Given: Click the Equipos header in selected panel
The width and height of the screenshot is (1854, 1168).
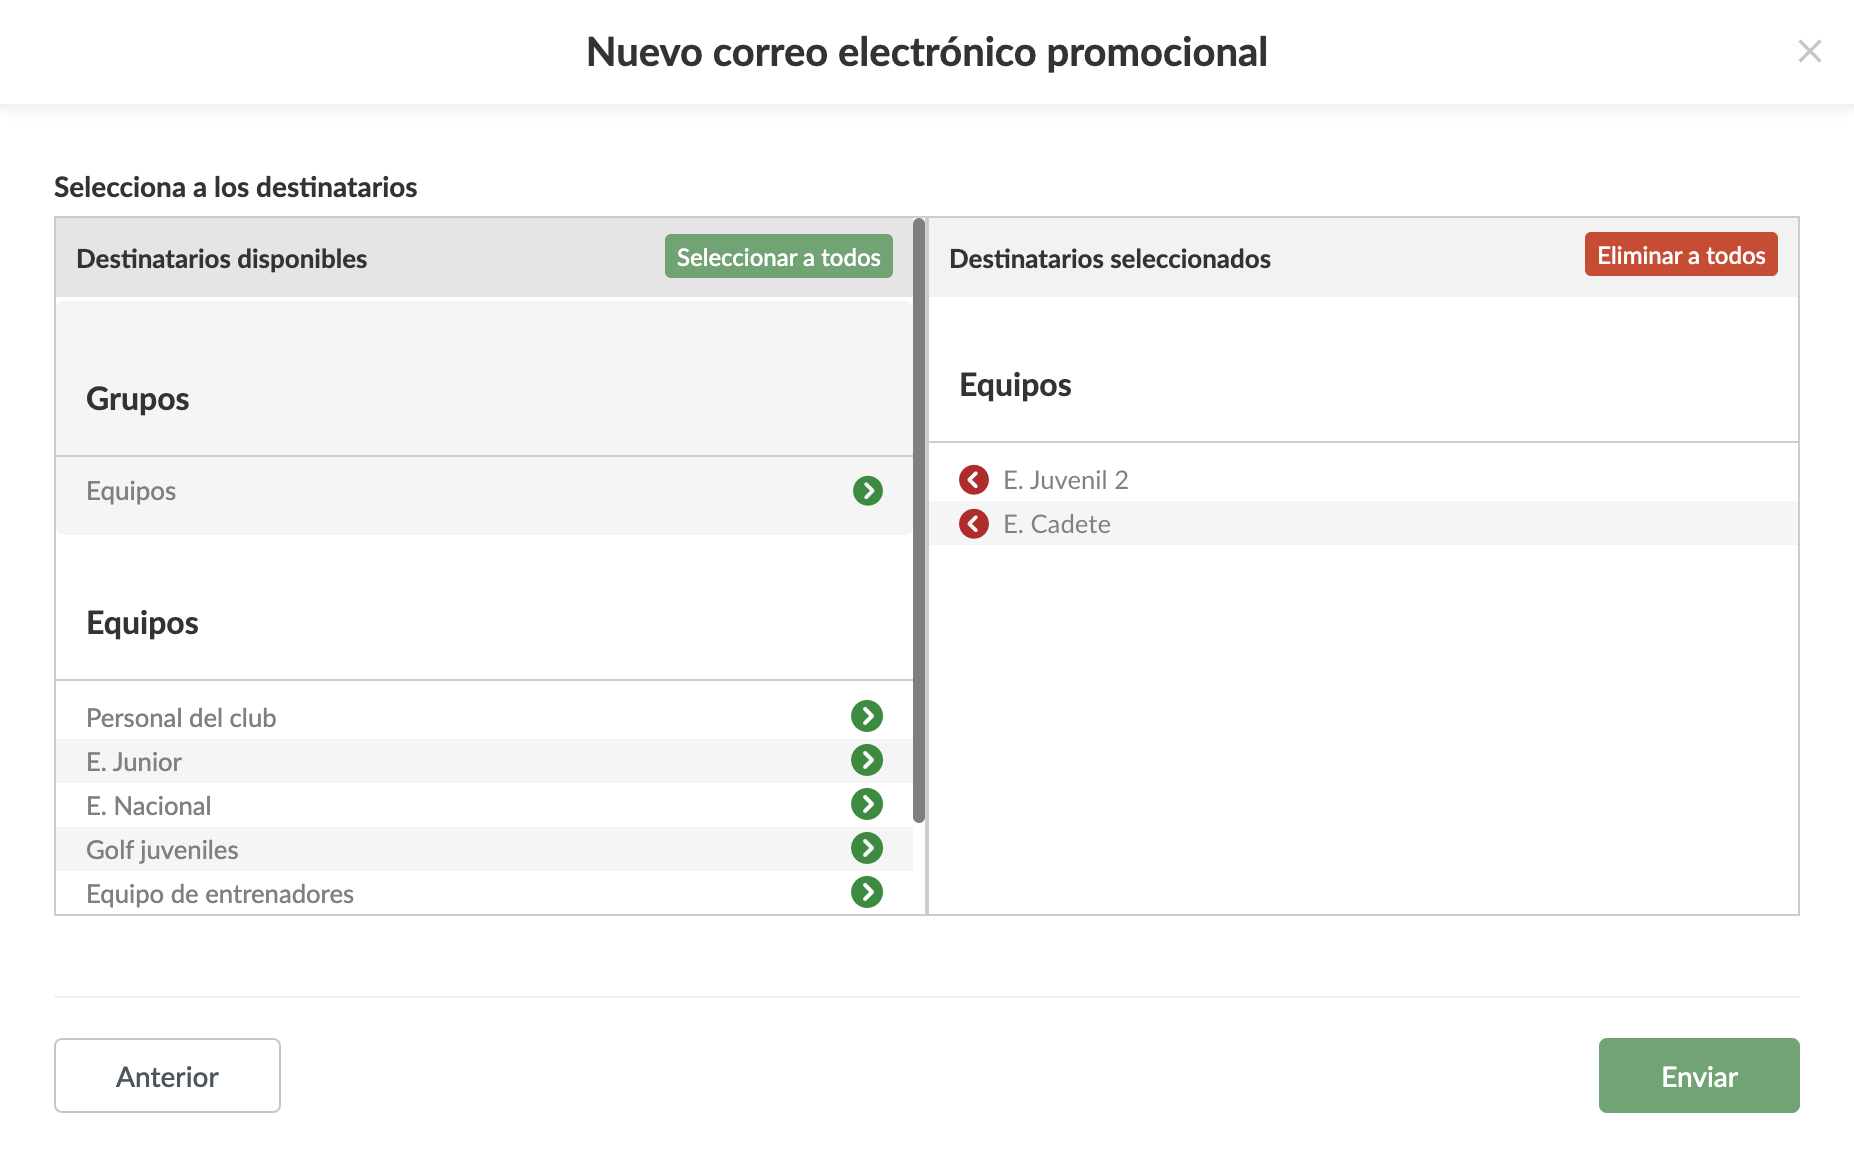Looking at the screenshot, I should coord(1015,384).
